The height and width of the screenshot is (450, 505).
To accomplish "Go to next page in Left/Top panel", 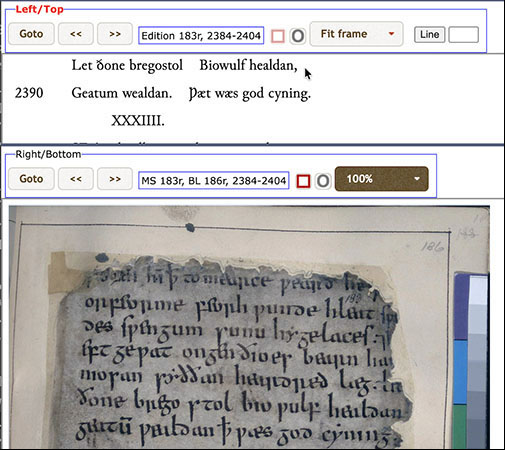I will [x=115, y=34].
